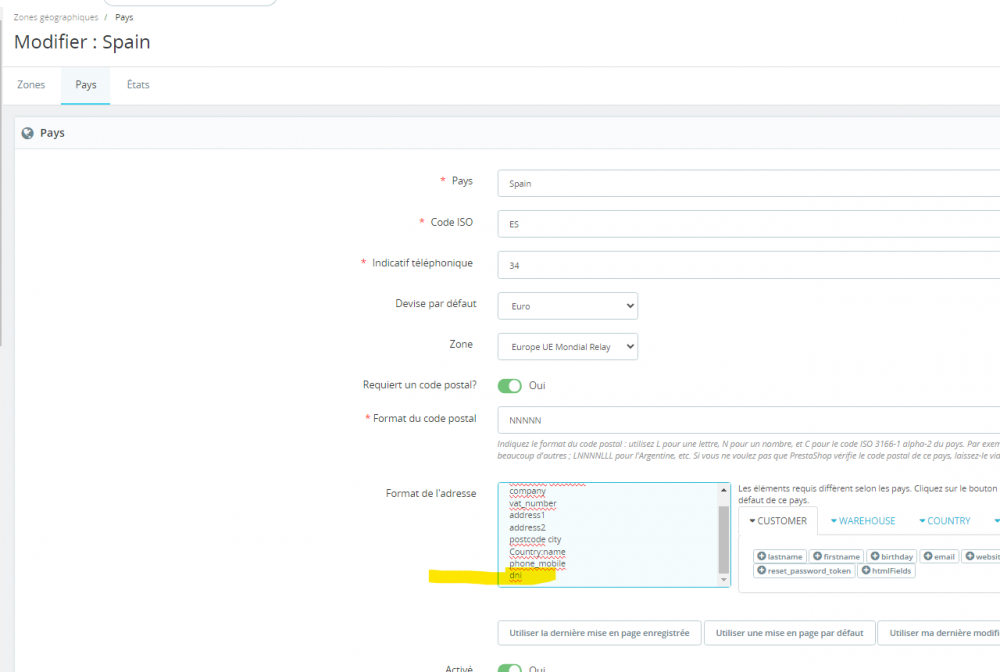Click the globe icon beside Pays heading
The image size is (1000, 672).
click(x=27, y=133)
